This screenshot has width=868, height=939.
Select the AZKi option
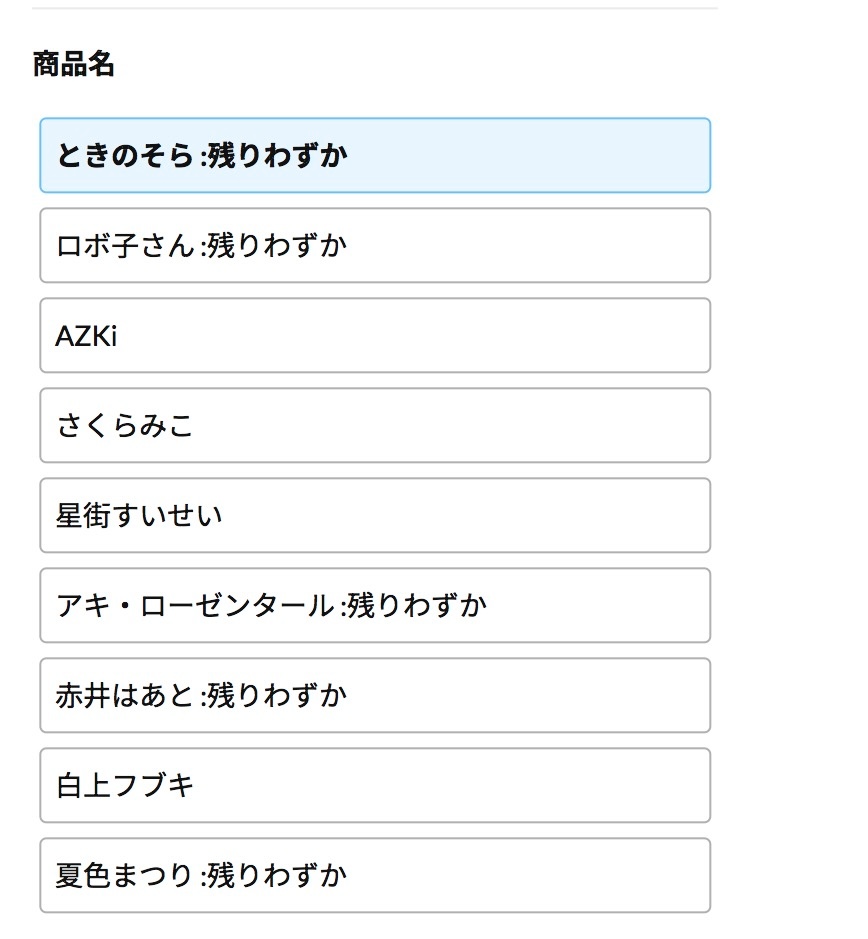click(x=375, y=335)
